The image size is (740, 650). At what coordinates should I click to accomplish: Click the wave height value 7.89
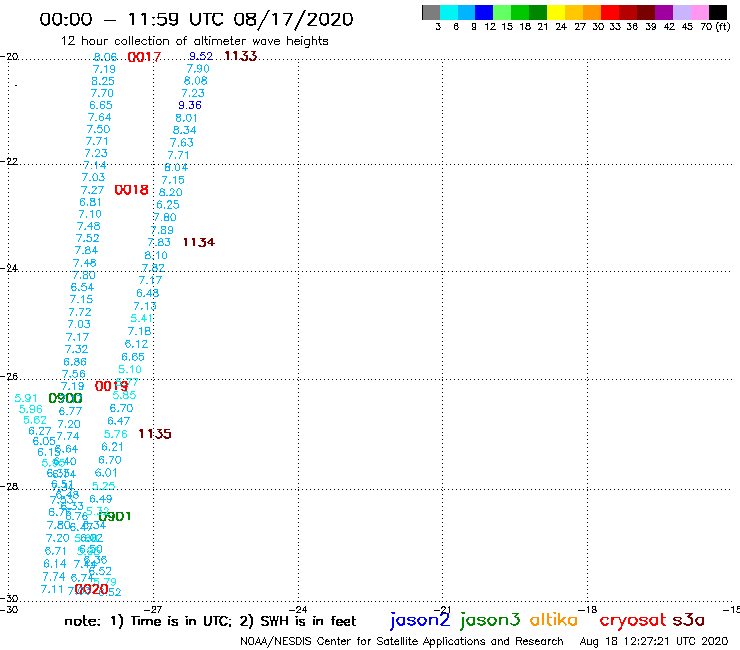(x=162, y=230)
